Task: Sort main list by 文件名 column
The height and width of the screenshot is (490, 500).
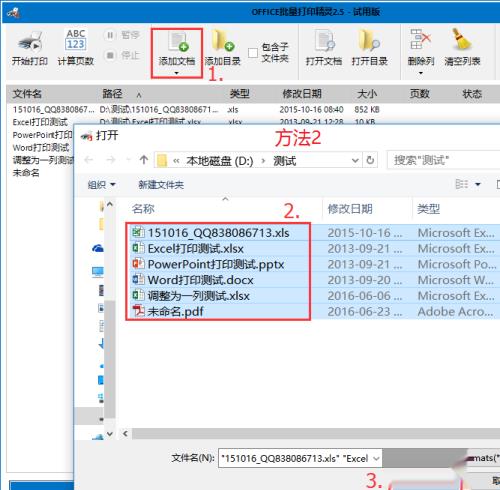Action: point(27,94)
